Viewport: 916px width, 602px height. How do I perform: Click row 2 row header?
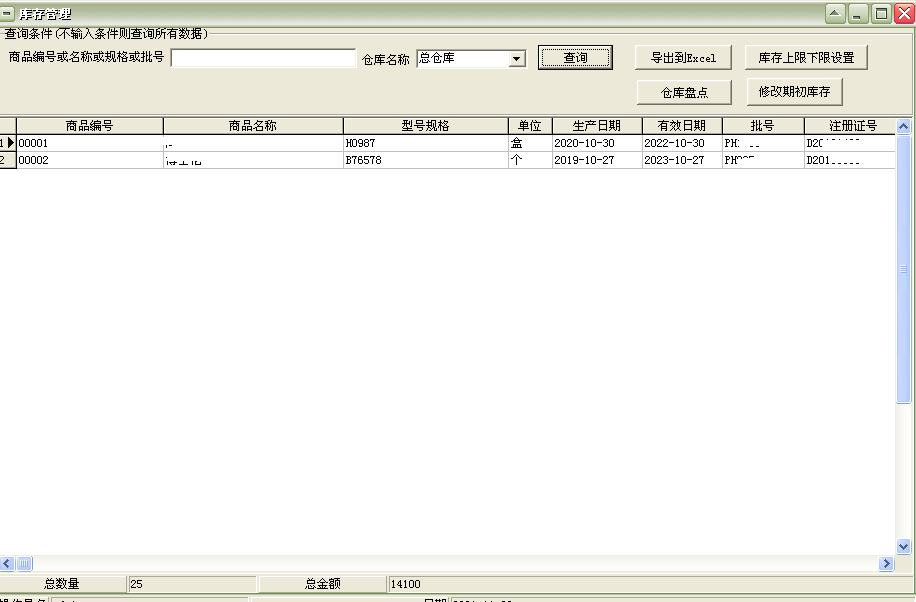point(8,160)
